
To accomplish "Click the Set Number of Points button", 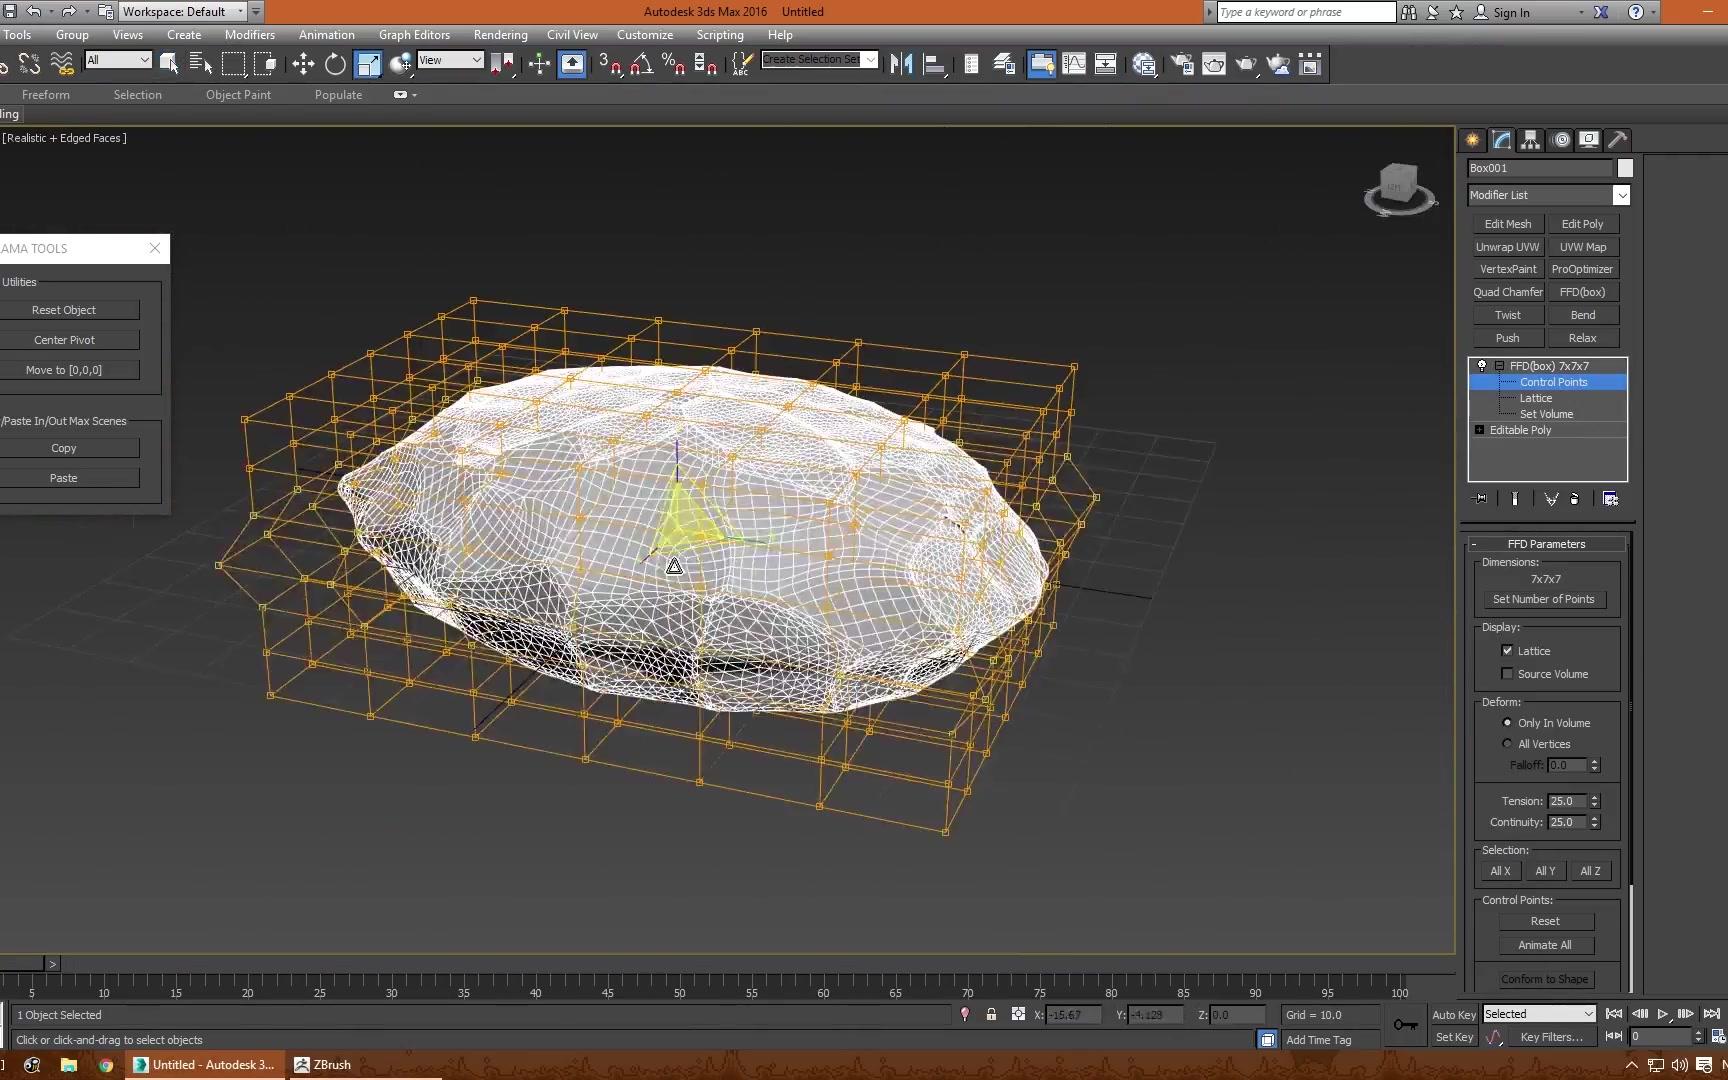I will (x=1543, y=600).
